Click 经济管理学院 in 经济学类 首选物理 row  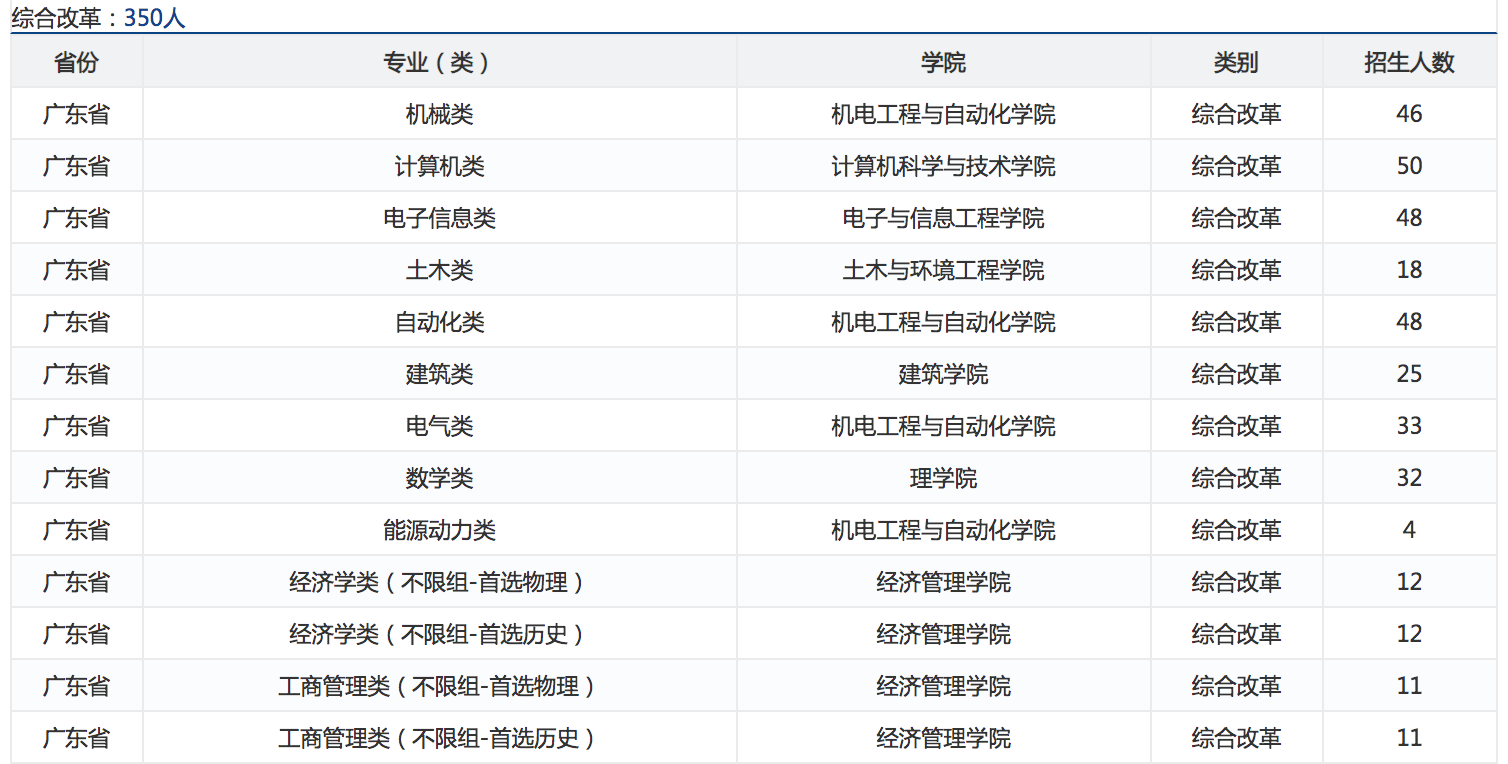943,582
